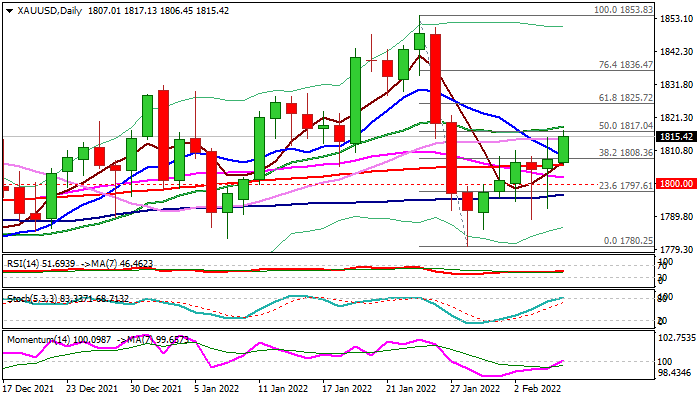Click the latest green candle on the chart
700x400 pixels.
click(564, 149)
